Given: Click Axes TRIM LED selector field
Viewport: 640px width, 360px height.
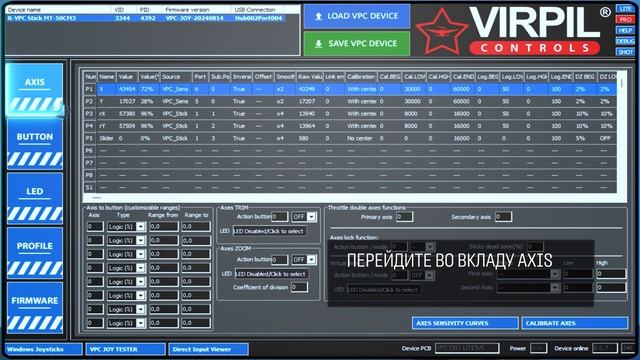Looking at the screenshot, I should coord(269,231).
